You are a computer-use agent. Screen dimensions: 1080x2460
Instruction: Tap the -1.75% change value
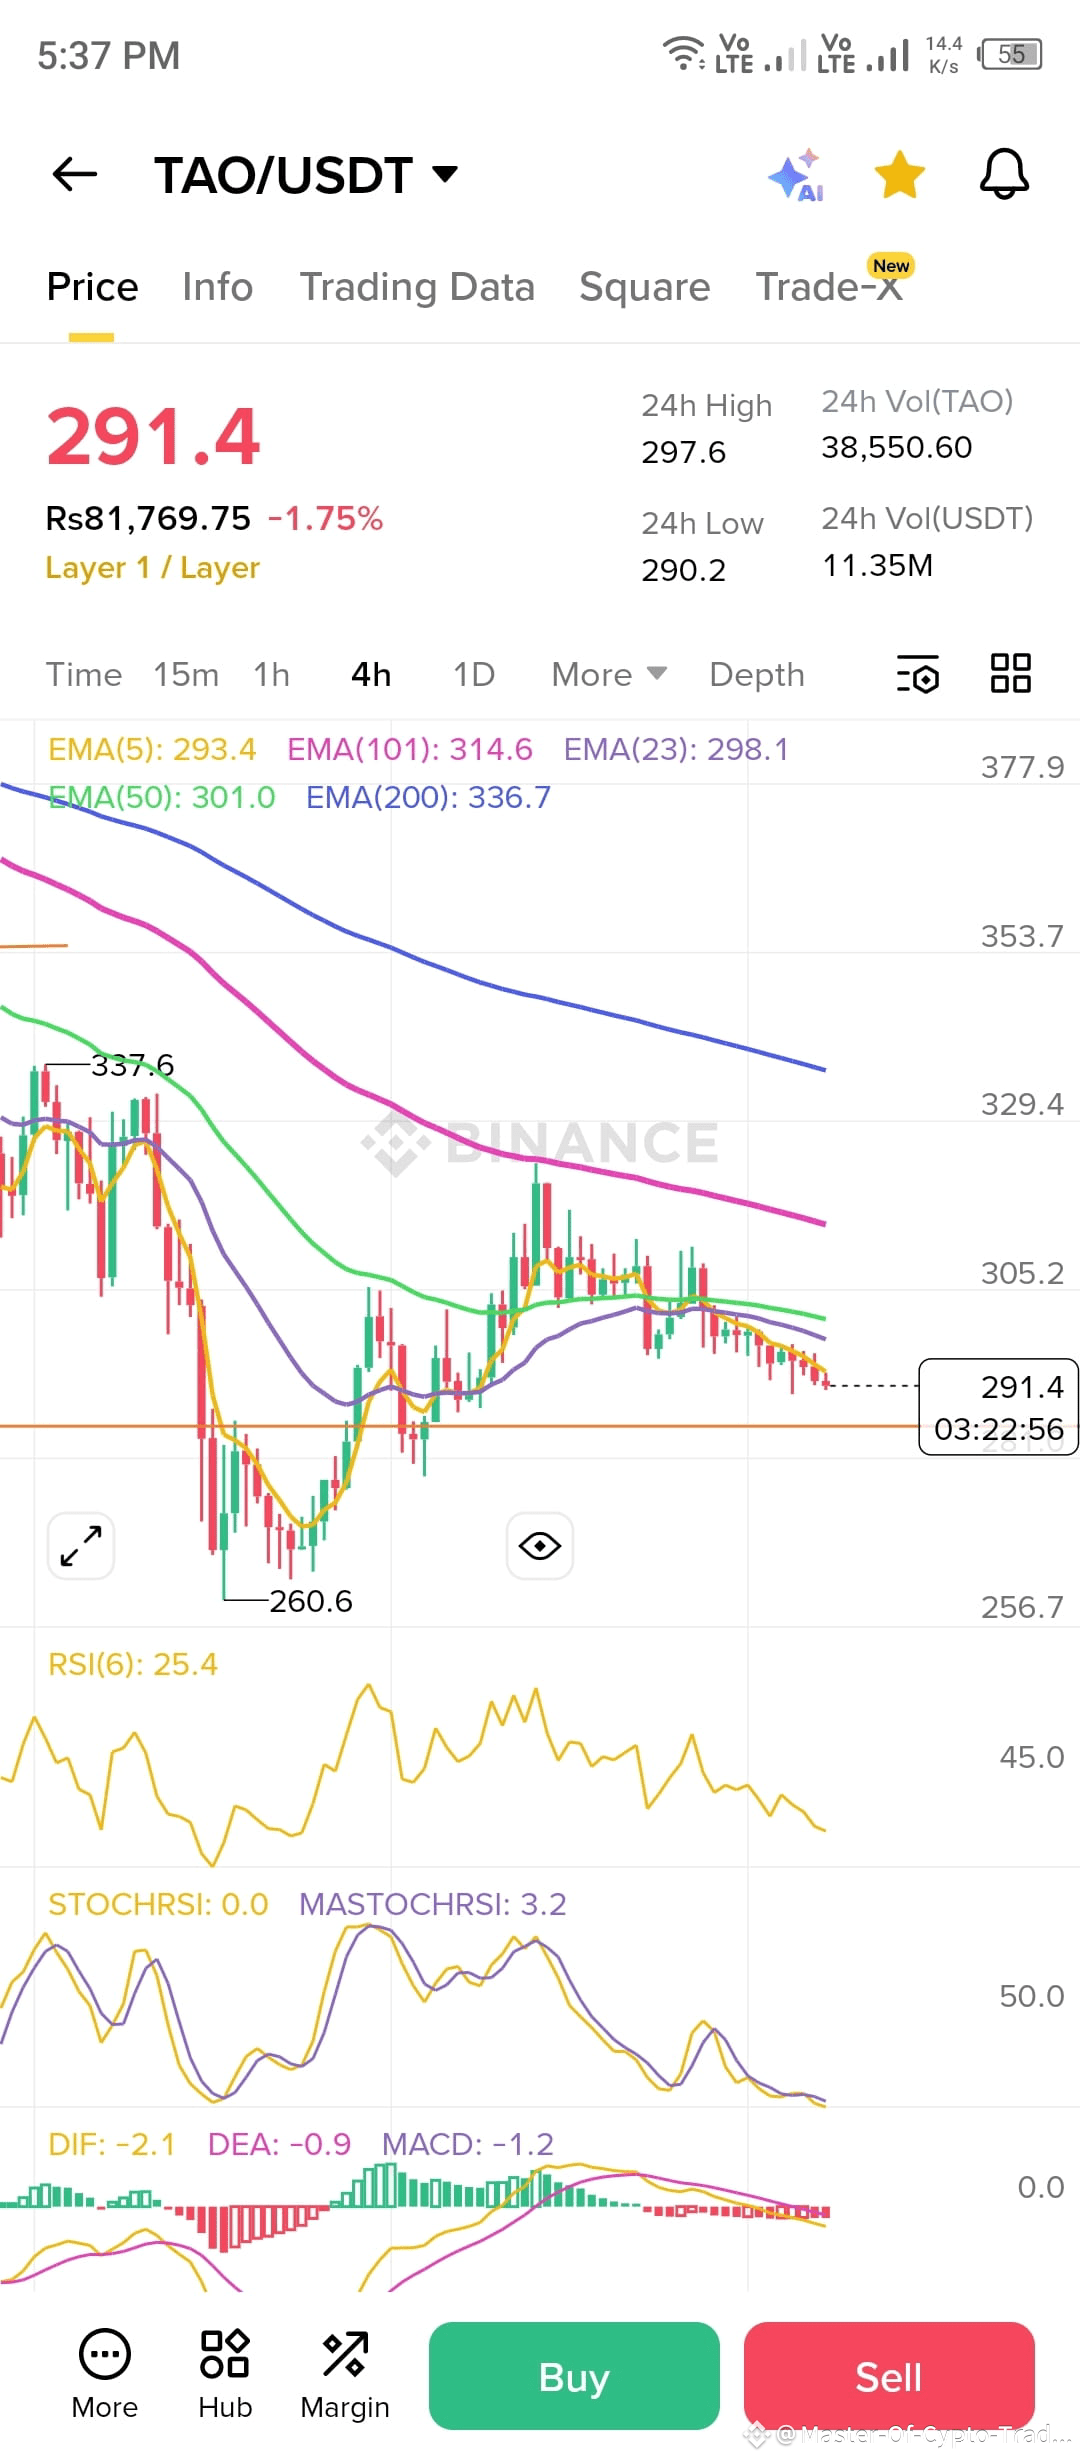click(326, 518)
